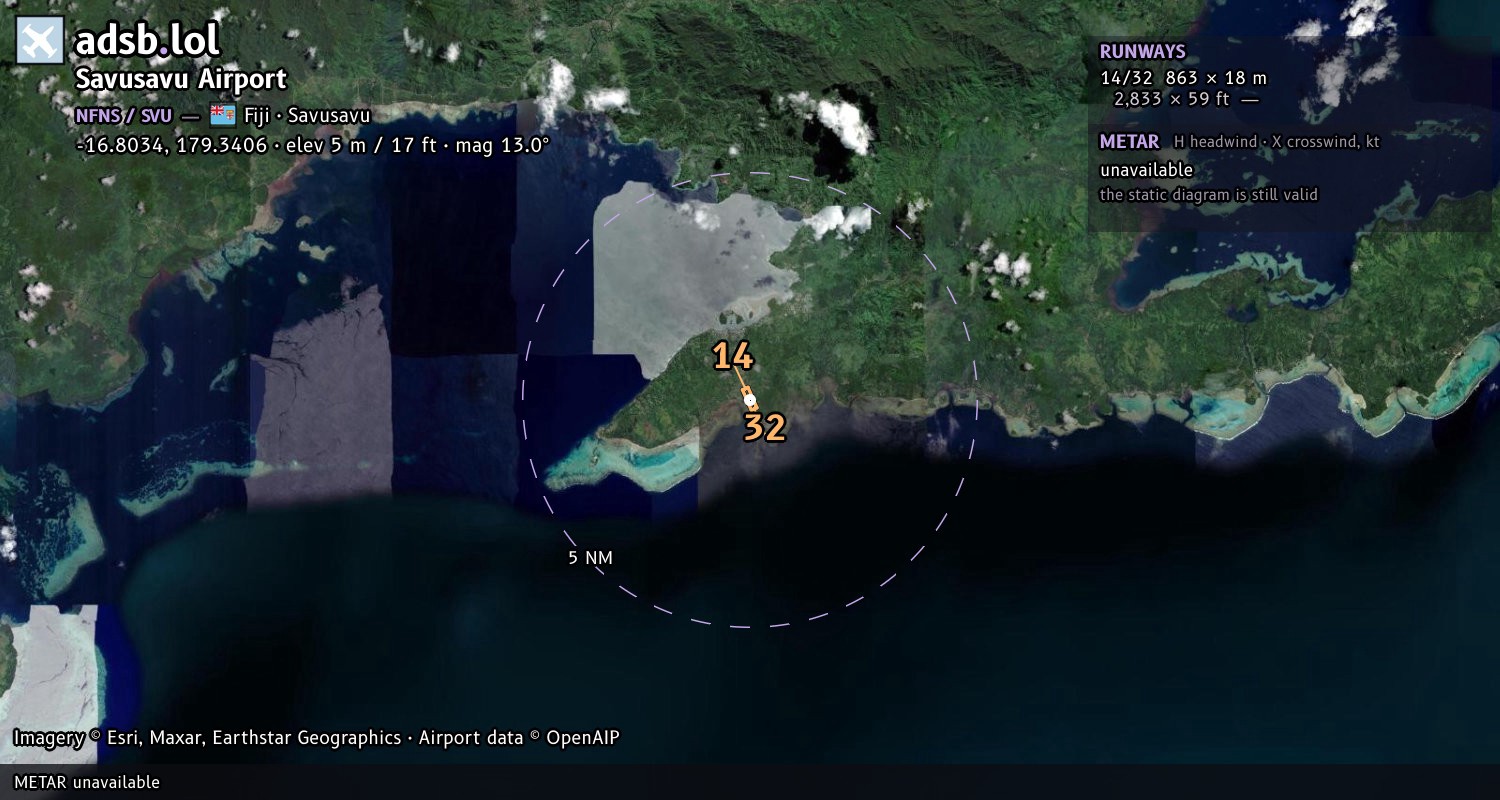Click the 'METAR unavailable' status bar text
The width and height of the screenshot is (1500, 800).
click(x=86, y=782)
